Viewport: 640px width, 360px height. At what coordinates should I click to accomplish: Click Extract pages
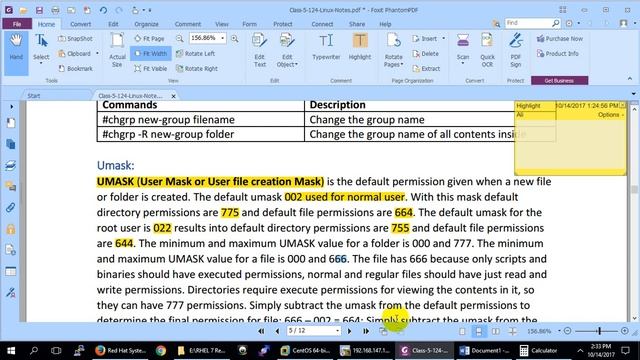[x=426, y=69]
